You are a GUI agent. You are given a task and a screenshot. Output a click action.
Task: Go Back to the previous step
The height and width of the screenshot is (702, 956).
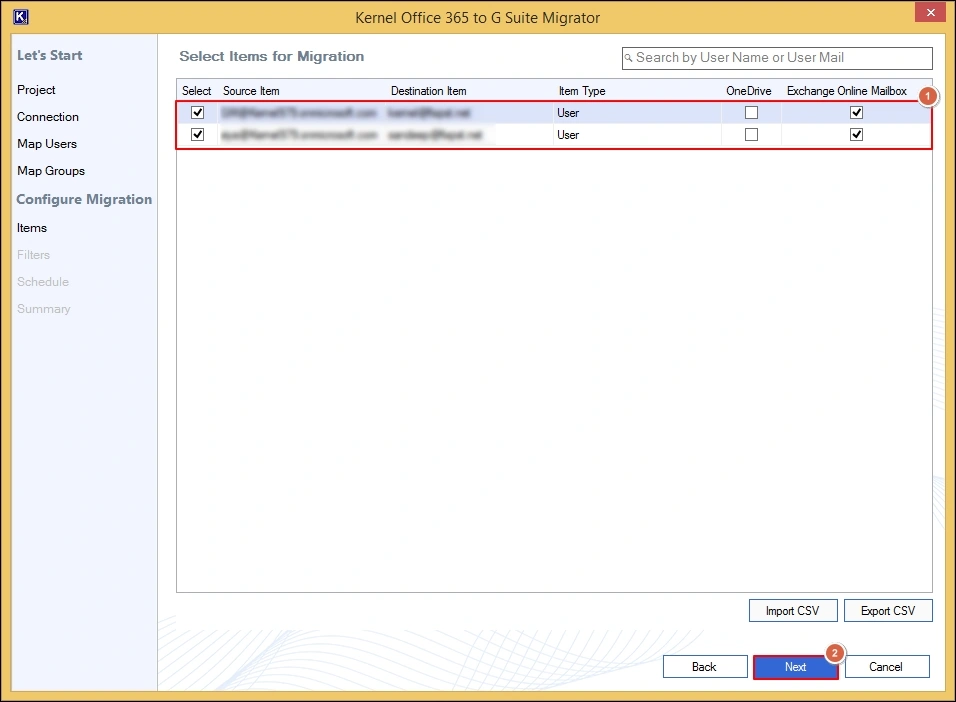(704, 667)
